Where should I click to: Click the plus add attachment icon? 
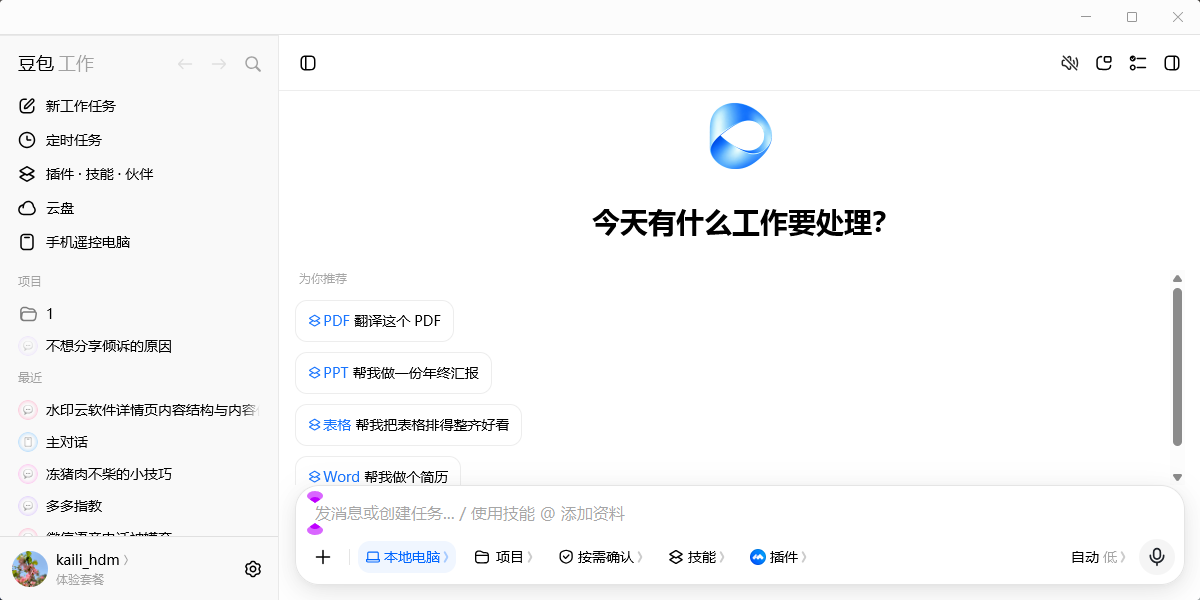(x=323, y=557)
